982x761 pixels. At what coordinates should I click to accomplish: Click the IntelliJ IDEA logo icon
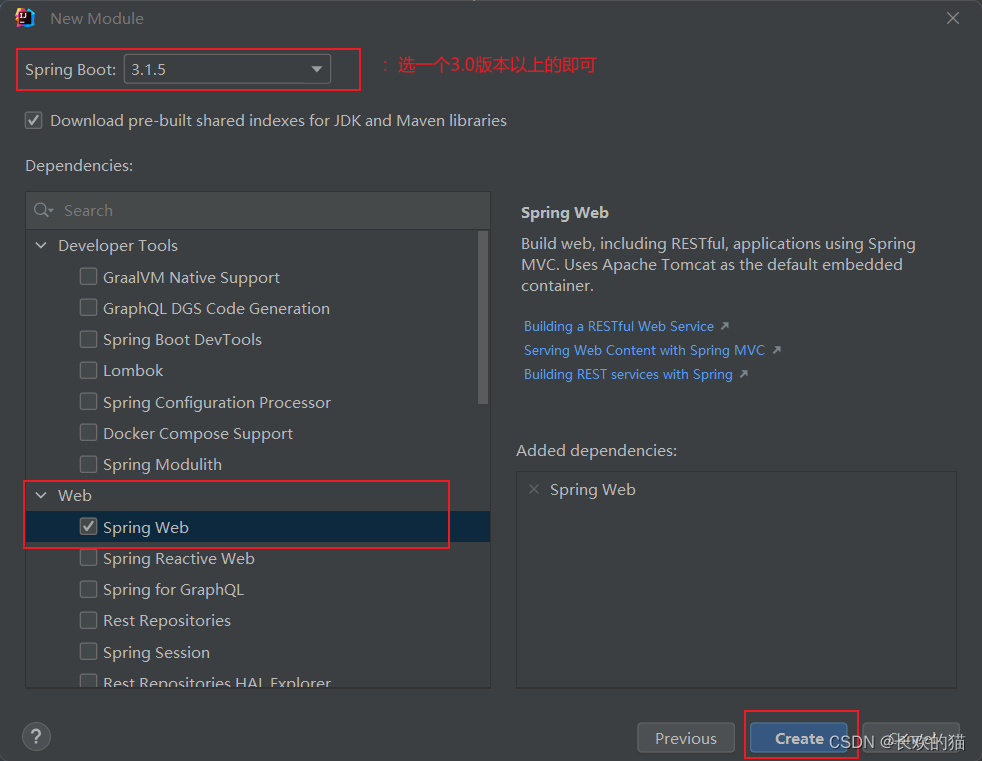(x=25, y=18)
